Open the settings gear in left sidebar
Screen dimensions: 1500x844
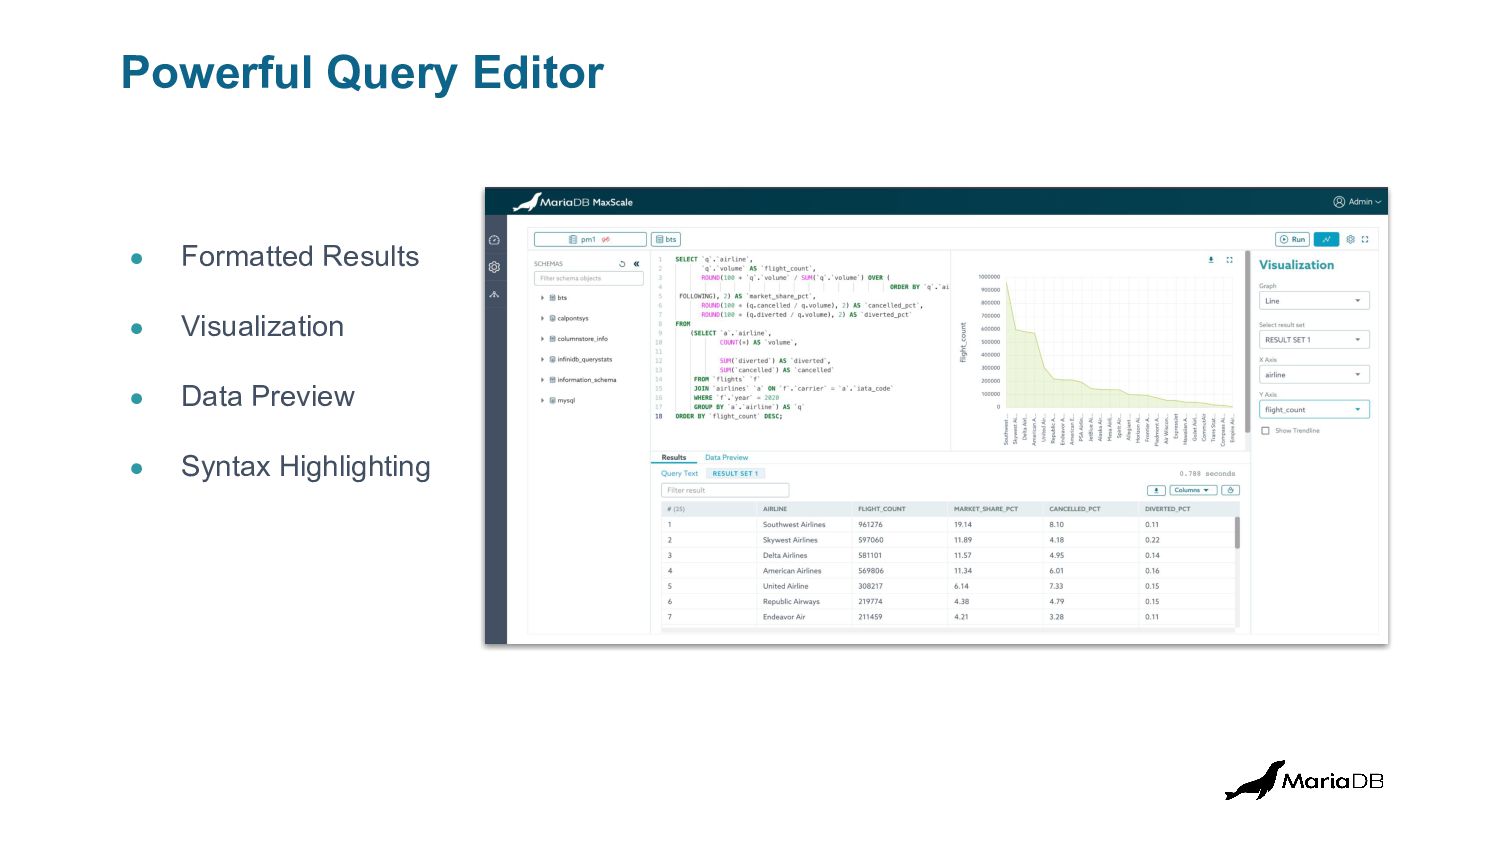[494, 267]
